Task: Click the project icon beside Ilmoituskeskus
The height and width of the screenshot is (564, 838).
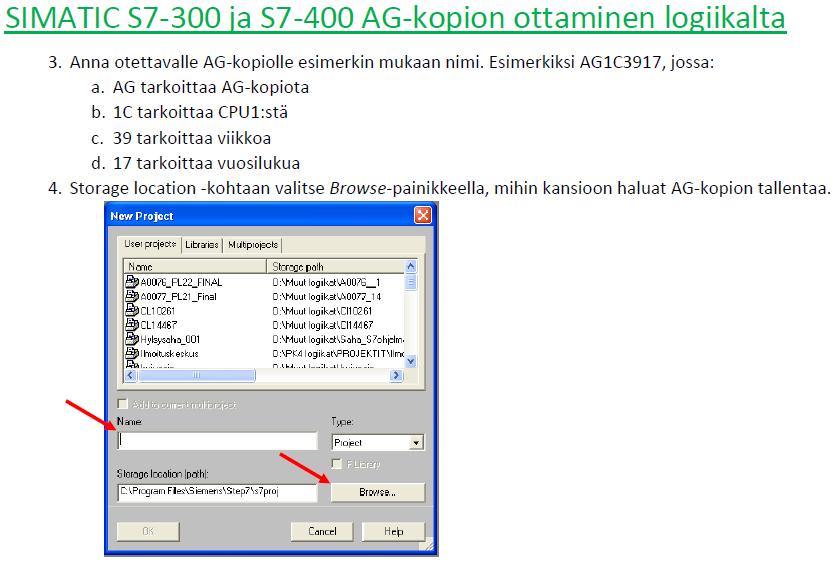Action: click(131, 353)
